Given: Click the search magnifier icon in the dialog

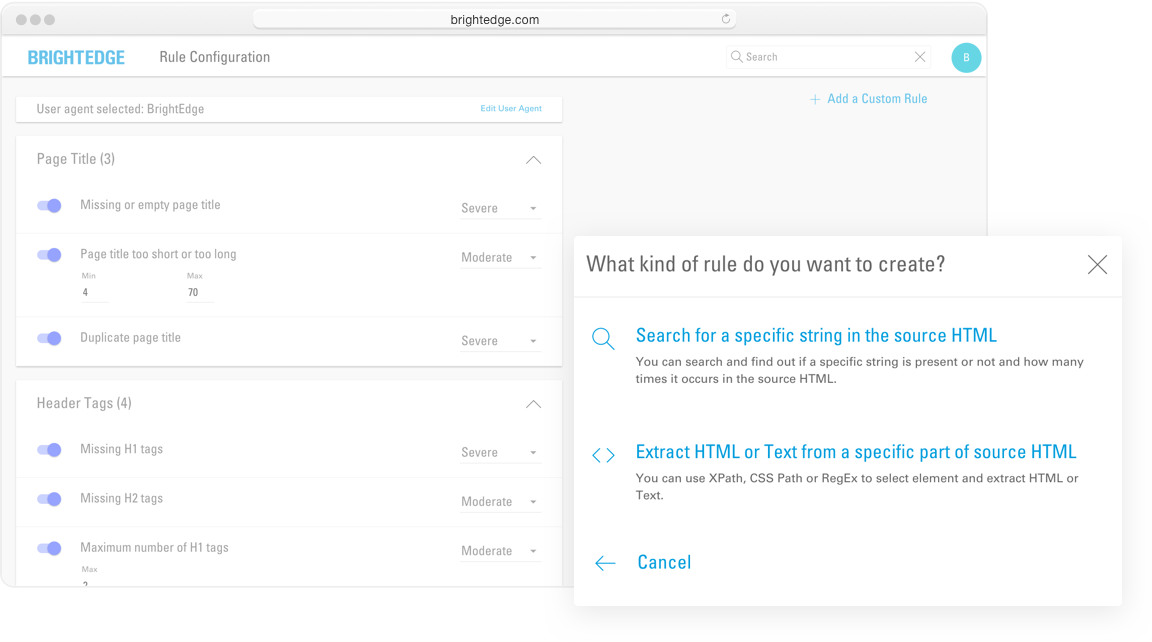Looking at the screenshot, I should [x=603, y=338].
